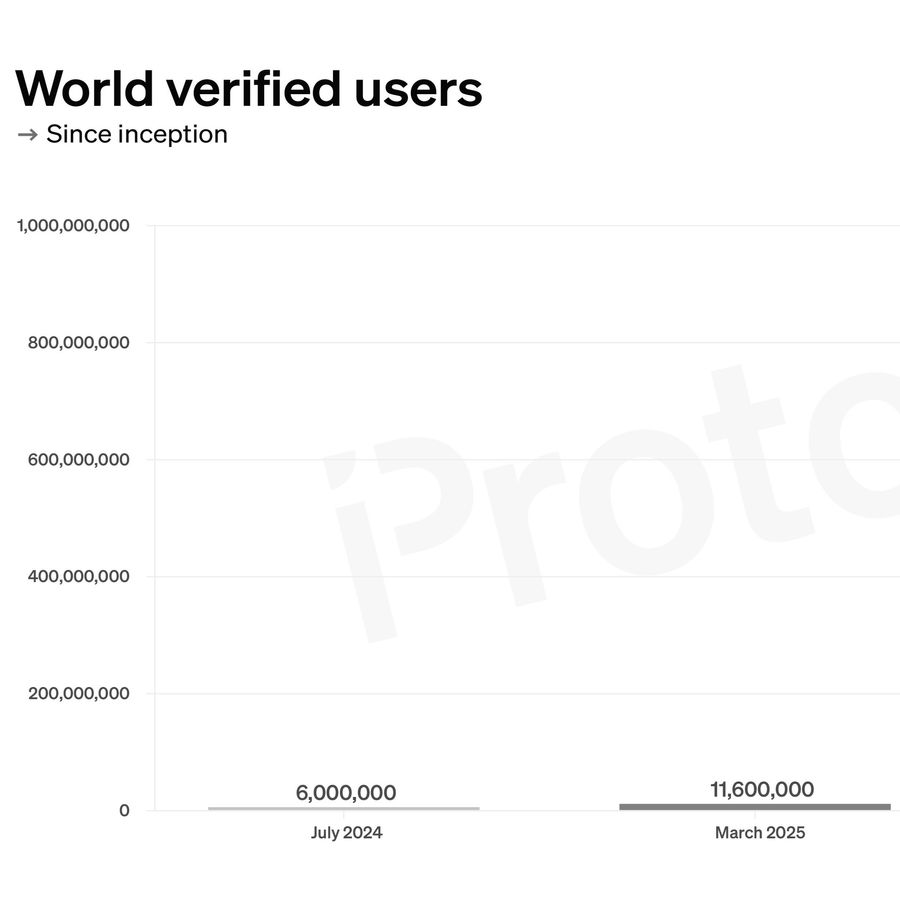Click the July 2024 bar
Screen dimensions: 900x900
[x=344, y=808]
